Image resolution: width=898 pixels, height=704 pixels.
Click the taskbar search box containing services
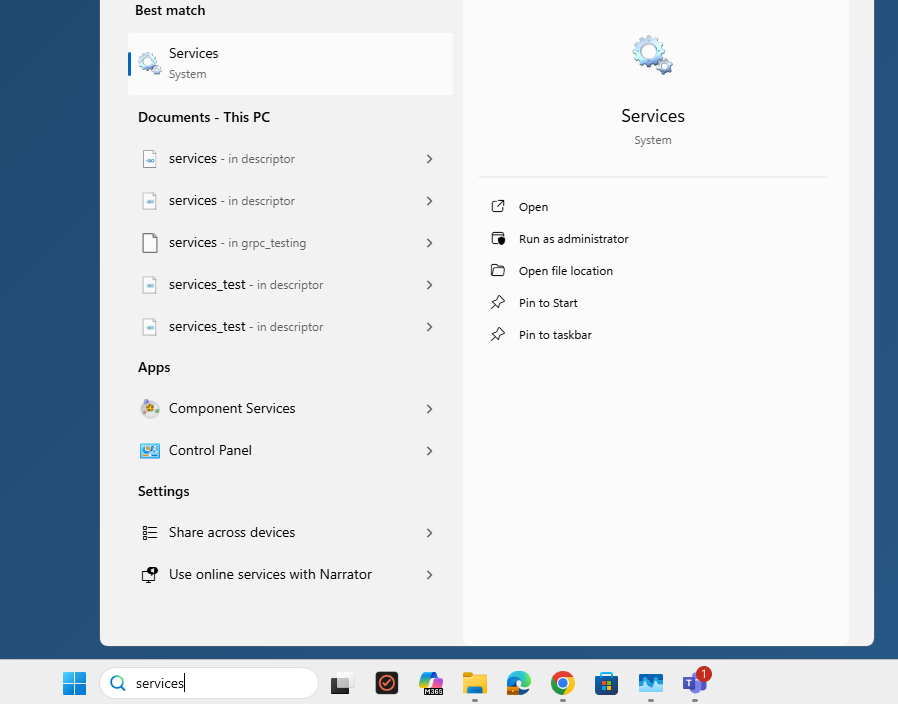(x=208, y=683)
